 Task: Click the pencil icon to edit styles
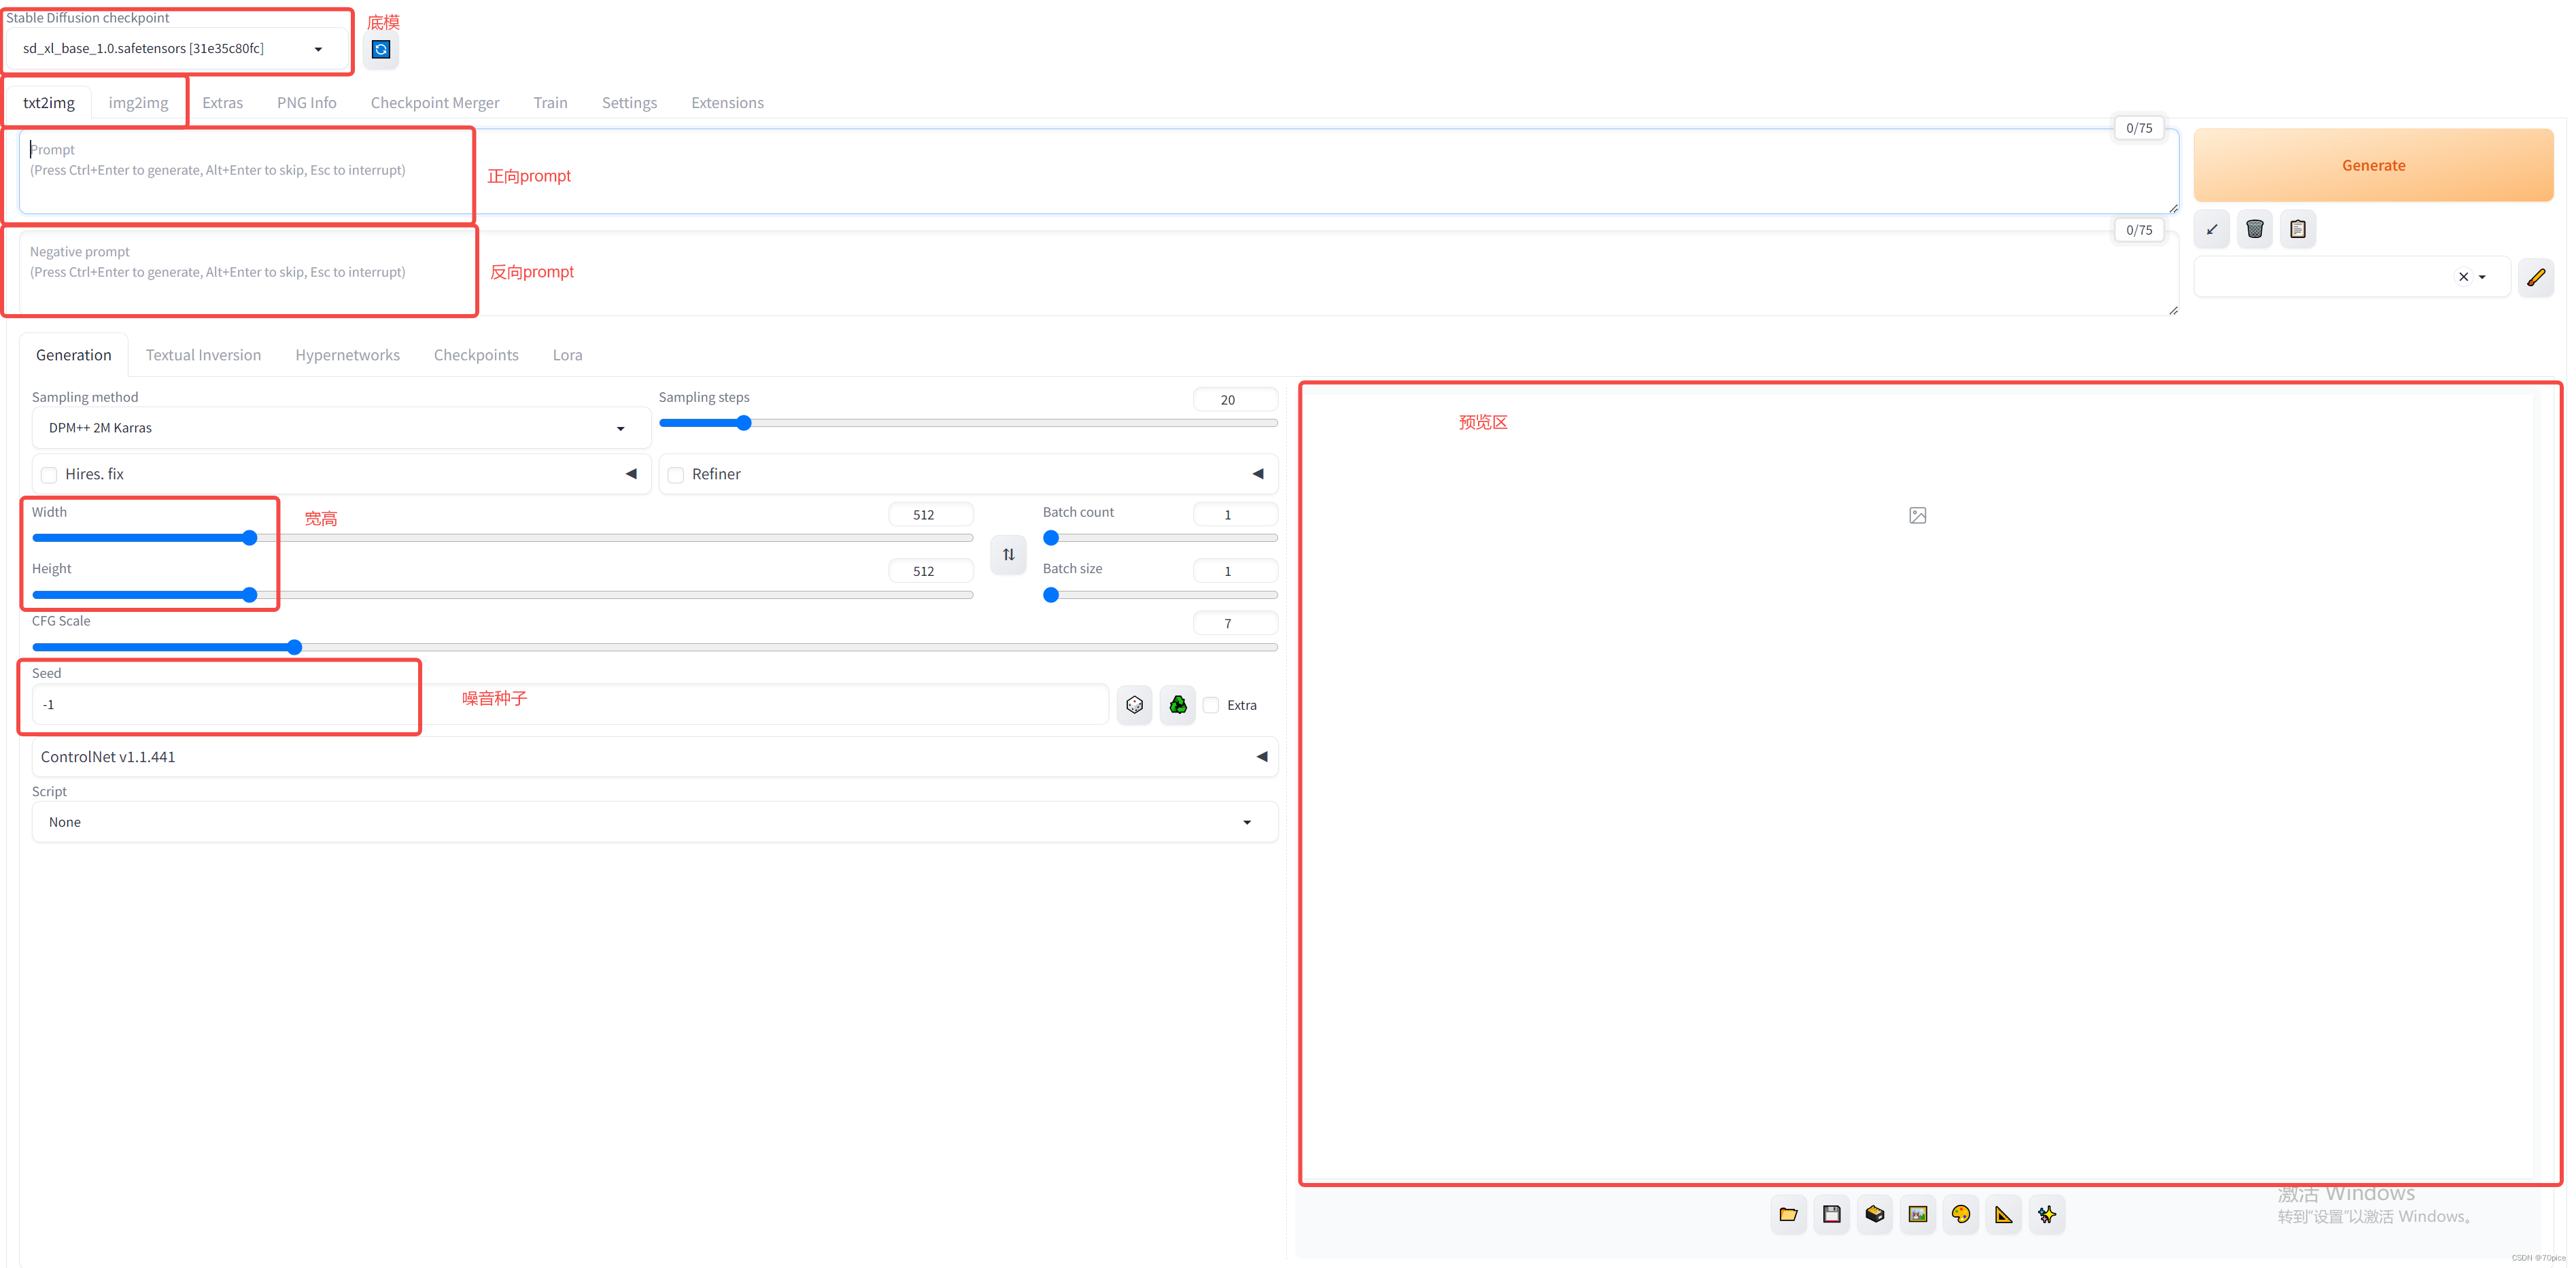2536,277
